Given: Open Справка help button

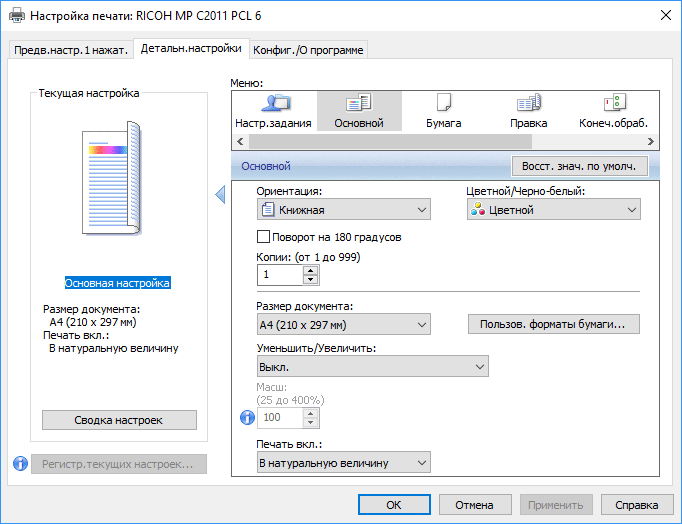Looking at the screenshot, I should pos(637,505).
